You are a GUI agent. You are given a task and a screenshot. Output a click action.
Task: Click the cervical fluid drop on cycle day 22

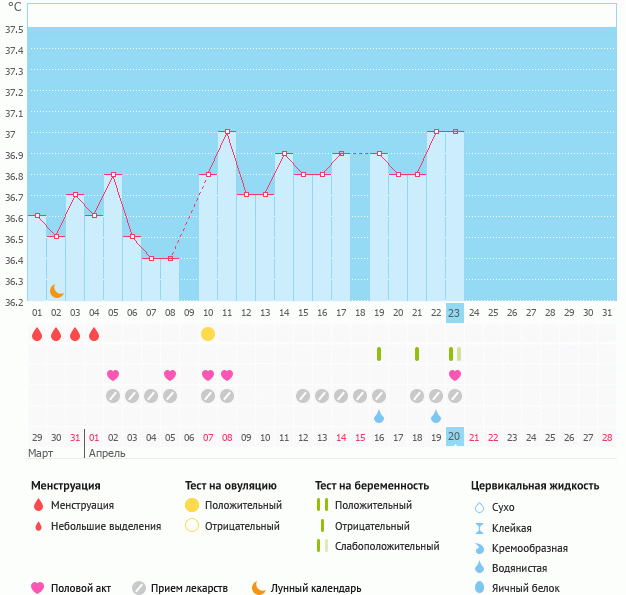tap(436, 417)
